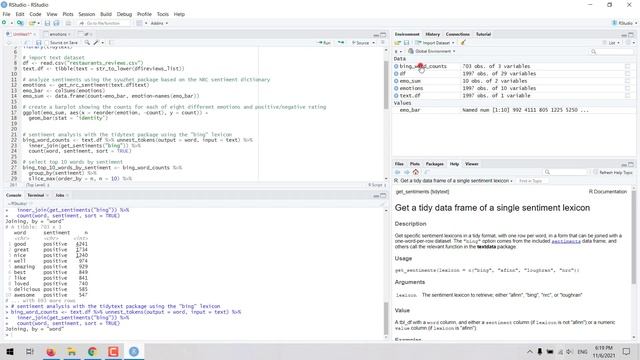Open the Tools menu
Image resolution: width=640 pixels, height=360 pixels.
point(162,14)
